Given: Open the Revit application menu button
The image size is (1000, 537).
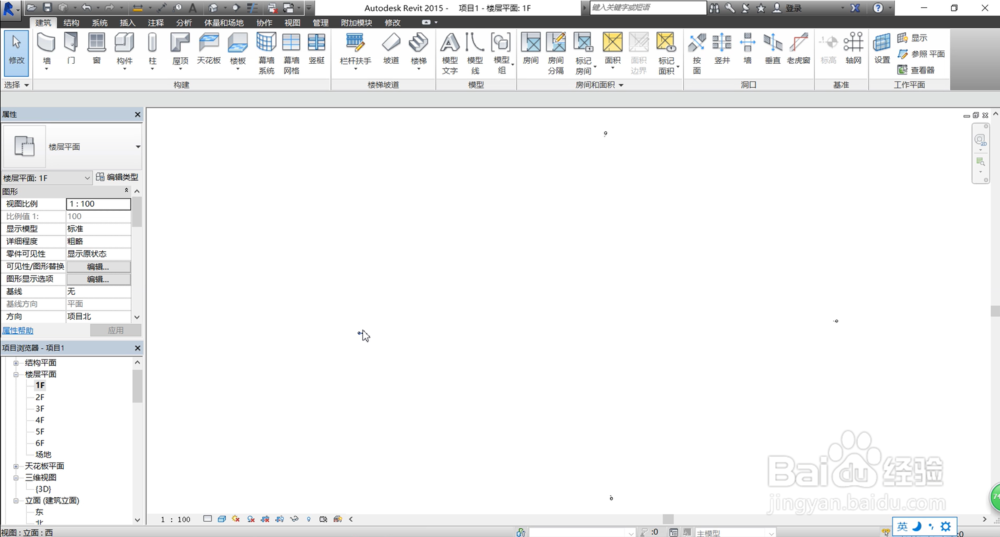Looking at the screenshot, I should tap(10, 9).
